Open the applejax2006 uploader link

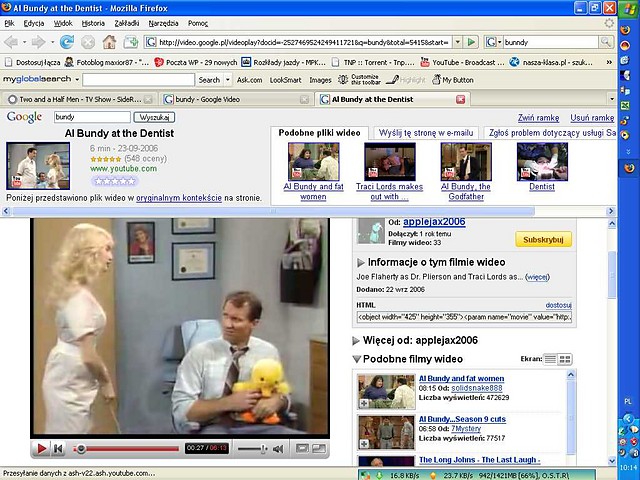tap(434, 222)
